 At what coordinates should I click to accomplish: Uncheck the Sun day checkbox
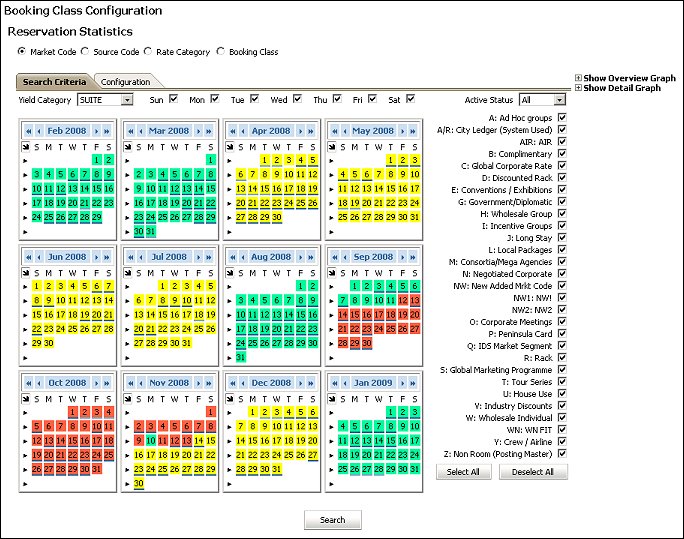click(x=173, y=99)
